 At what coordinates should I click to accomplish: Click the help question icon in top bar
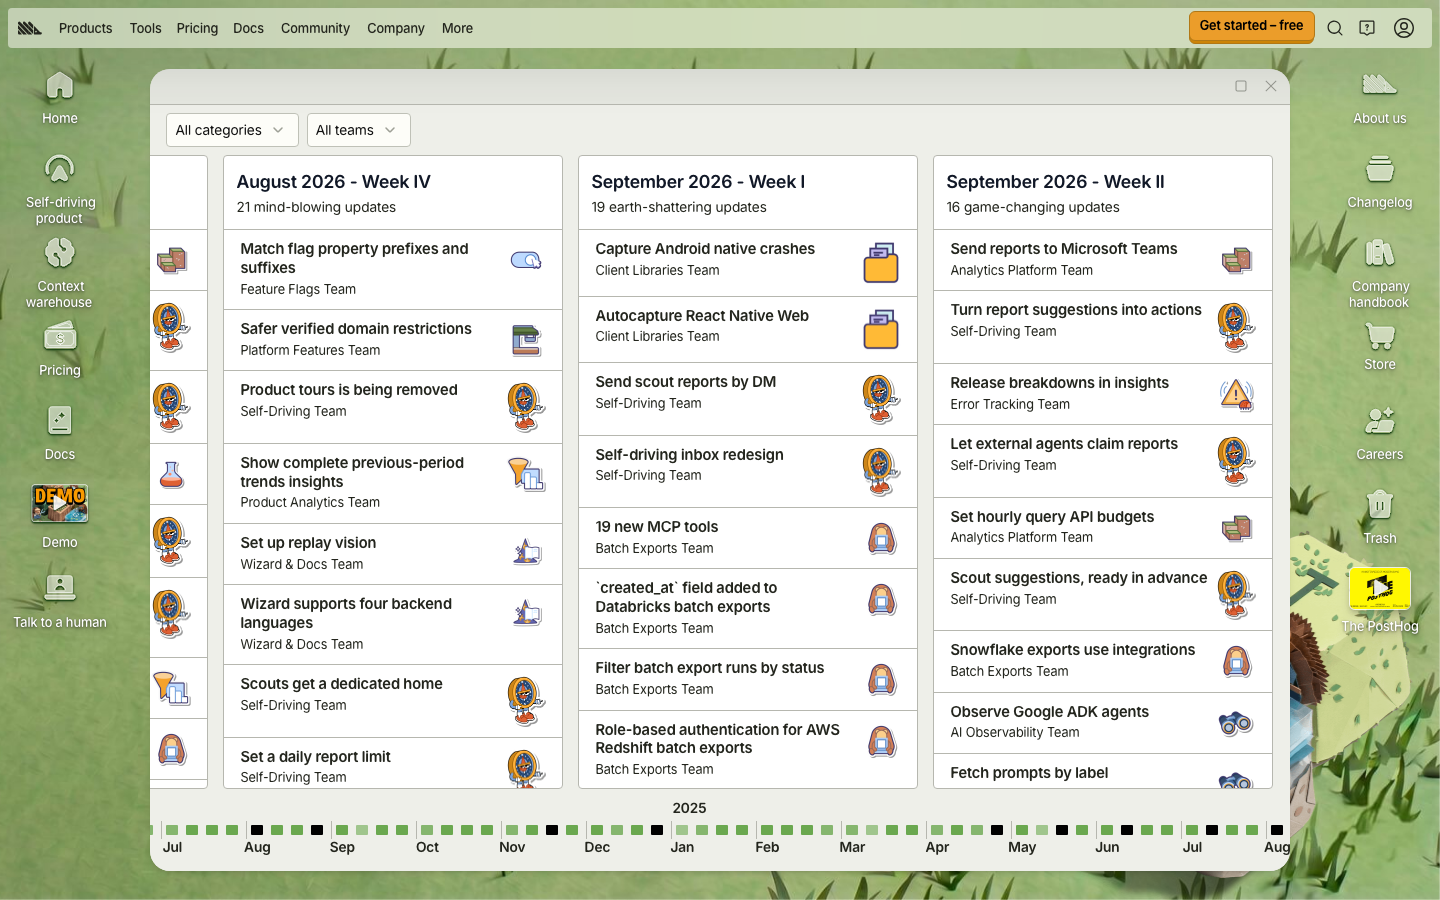[1367, 28]
